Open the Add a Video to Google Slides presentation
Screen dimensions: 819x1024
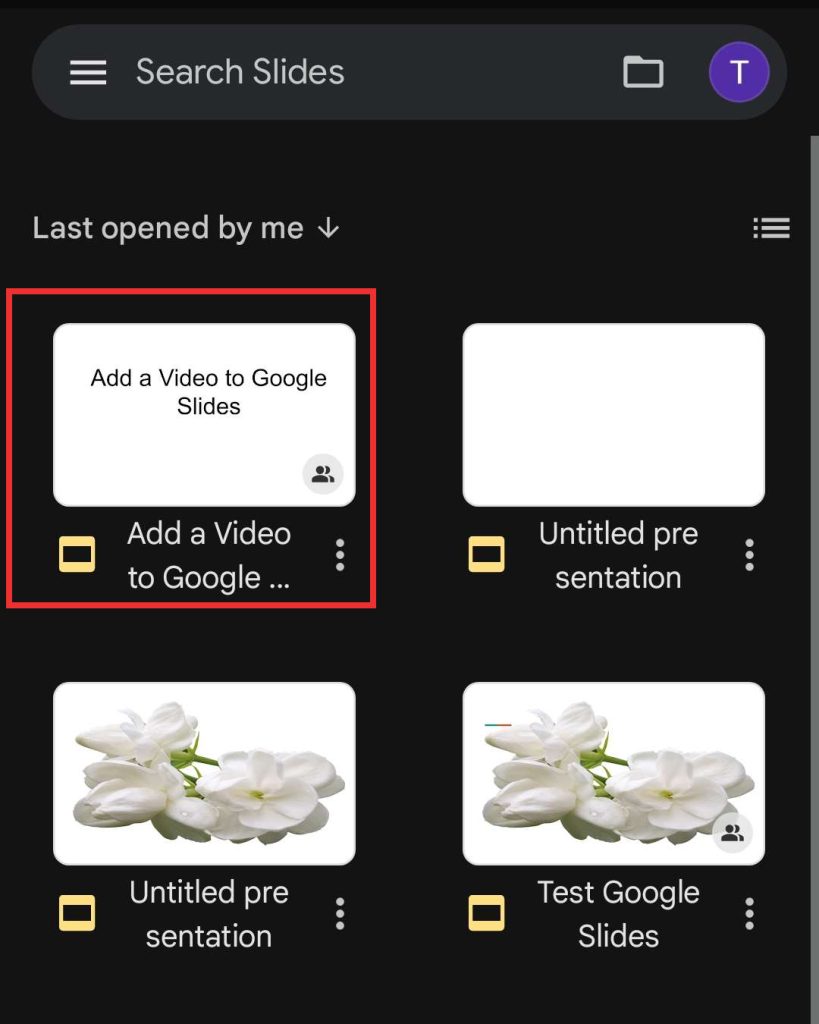pos(204,413)
